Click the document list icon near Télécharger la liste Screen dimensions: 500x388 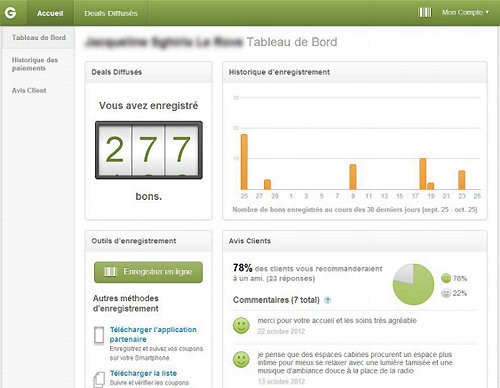[99, 379]
